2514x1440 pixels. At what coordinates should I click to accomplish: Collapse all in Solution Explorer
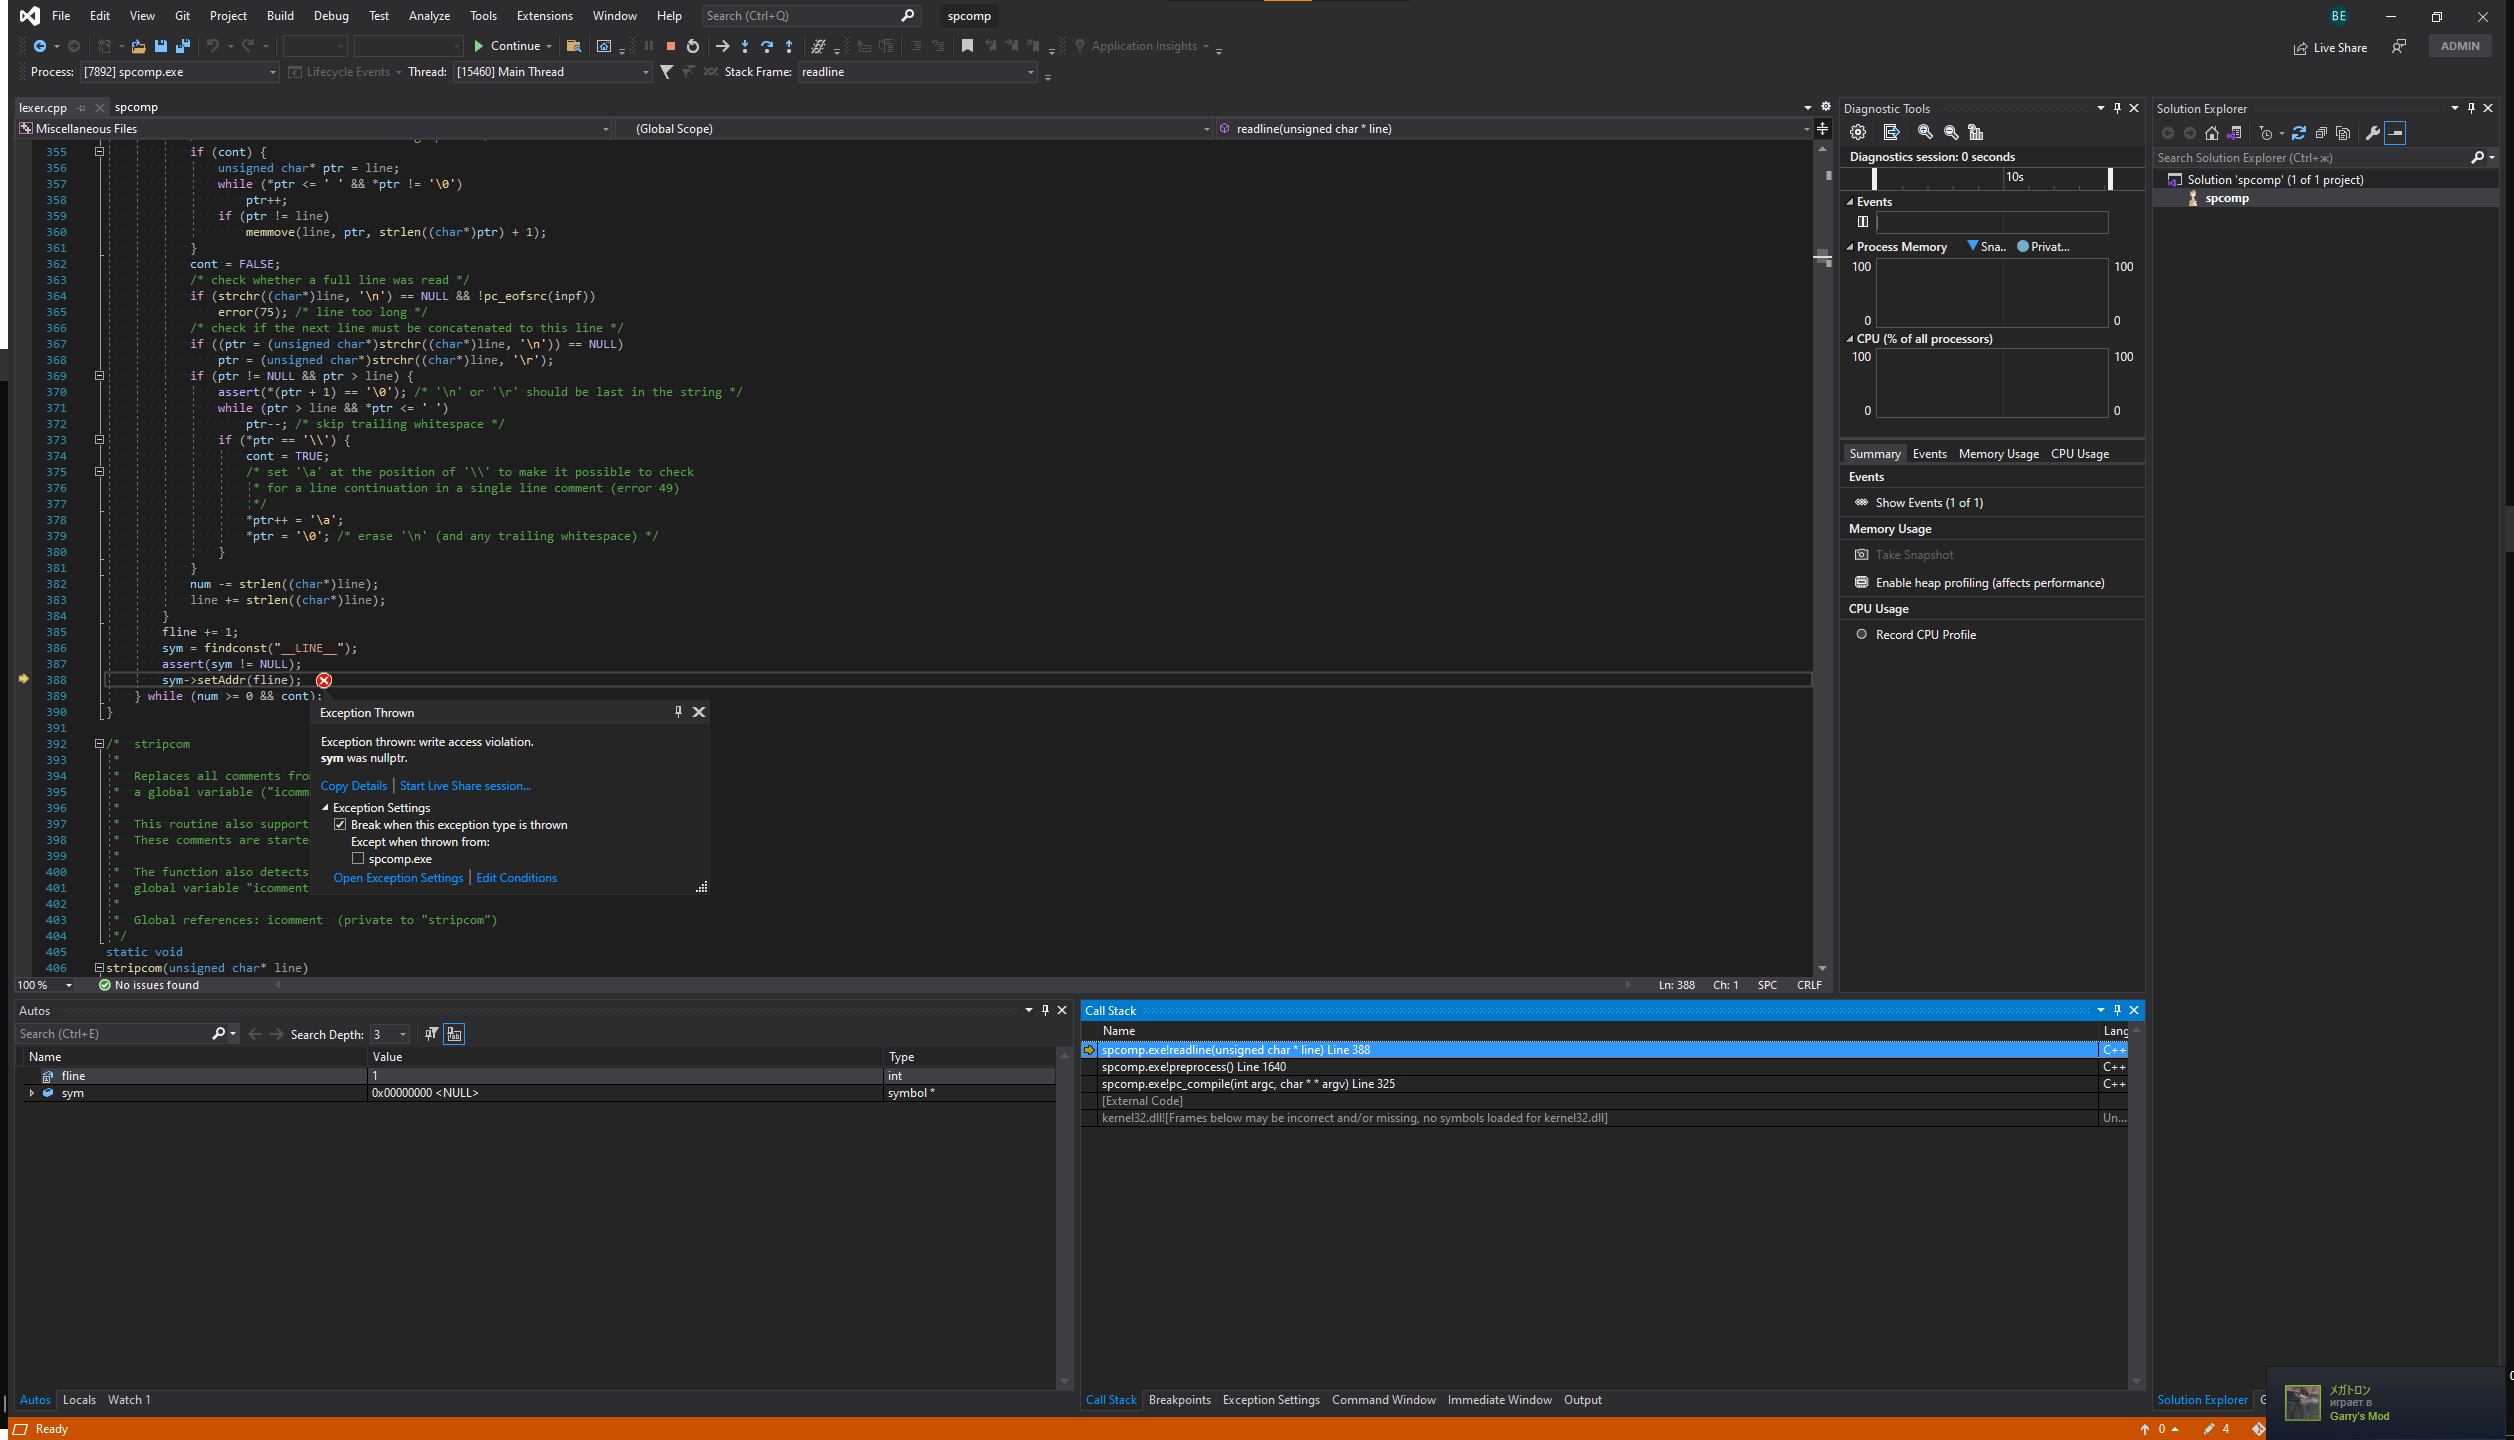point(2321,133)
